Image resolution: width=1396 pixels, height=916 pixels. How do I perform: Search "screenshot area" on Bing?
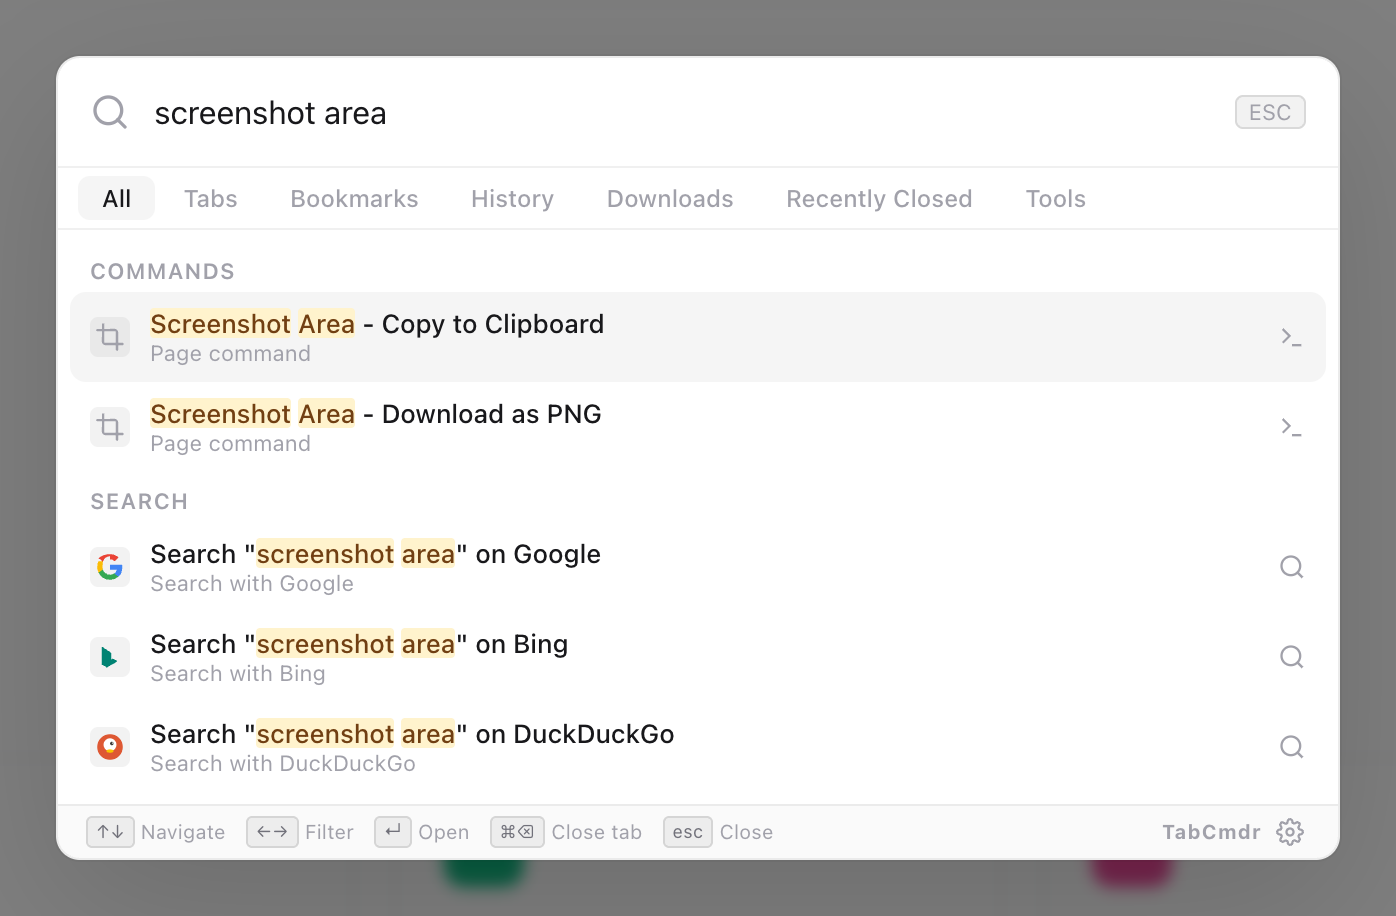point(698,657)
